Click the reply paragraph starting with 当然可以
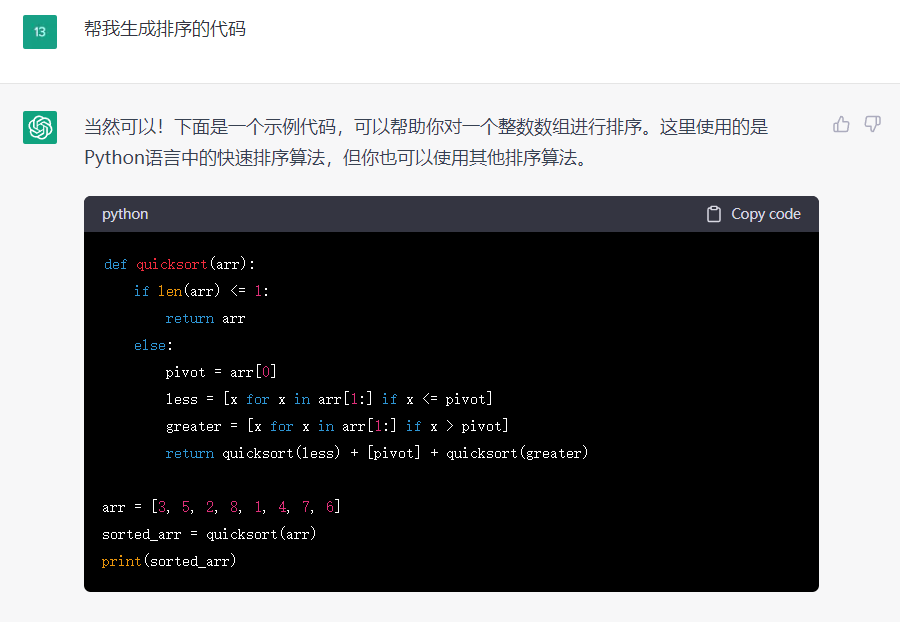900x622 pixels. (426, 142)
